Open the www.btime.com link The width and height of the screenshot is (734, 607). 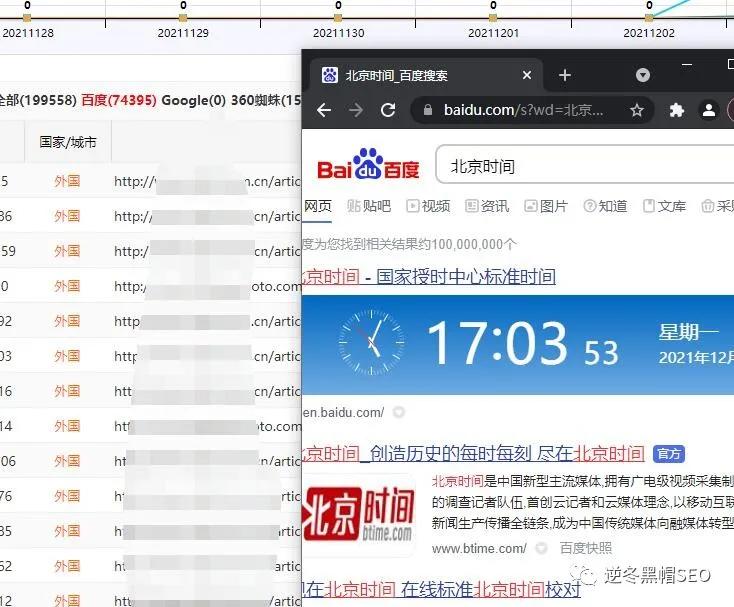pos(479,548)
